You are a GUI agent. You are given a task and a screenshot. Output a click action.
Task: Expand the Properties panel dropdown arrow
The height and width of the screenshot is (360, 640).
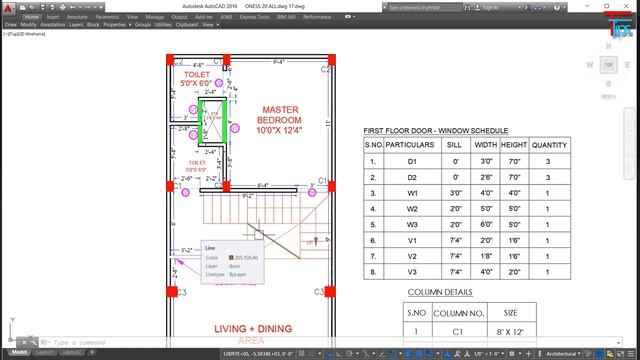tap(130, 25)
